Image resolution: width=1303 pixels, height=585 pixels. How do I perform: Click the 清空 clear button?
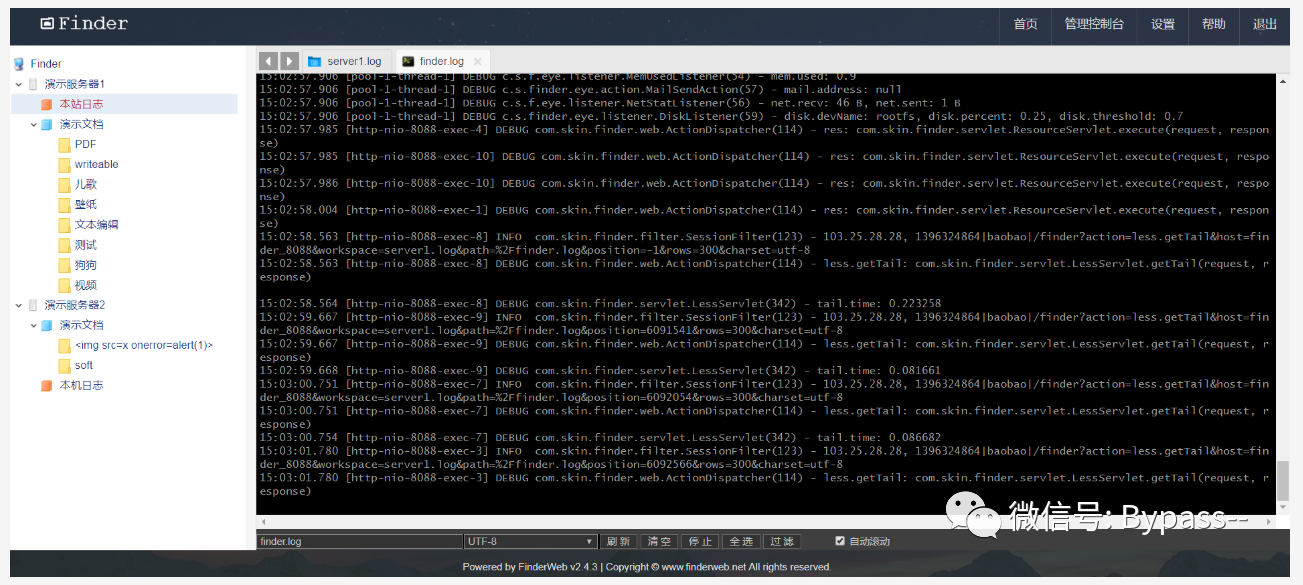pos(659,541)
